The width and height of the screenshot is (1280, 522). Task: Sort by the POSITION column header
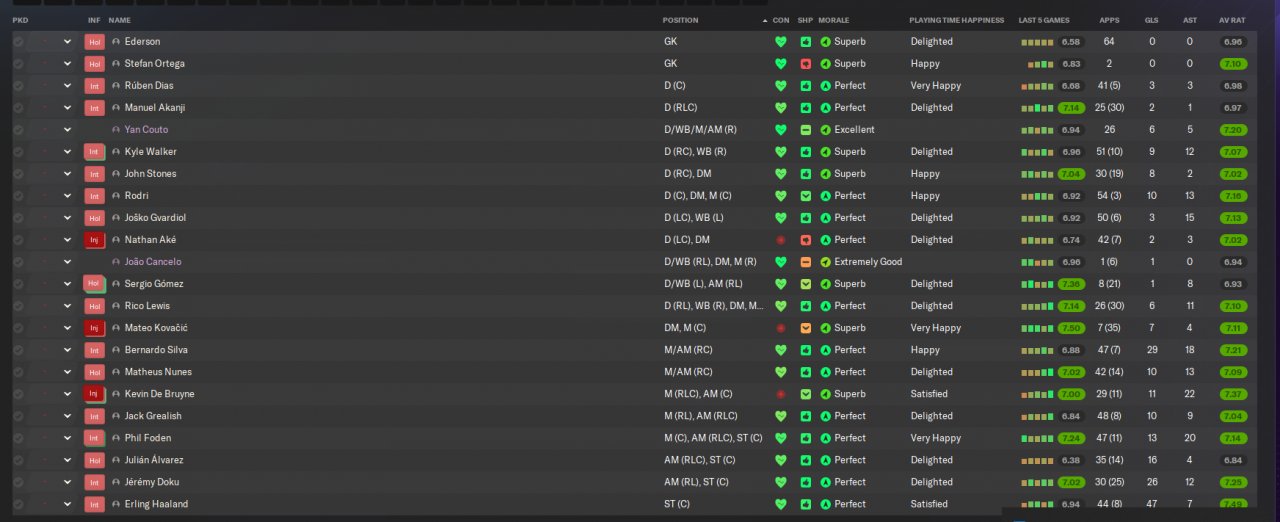(x=681, y=20)
